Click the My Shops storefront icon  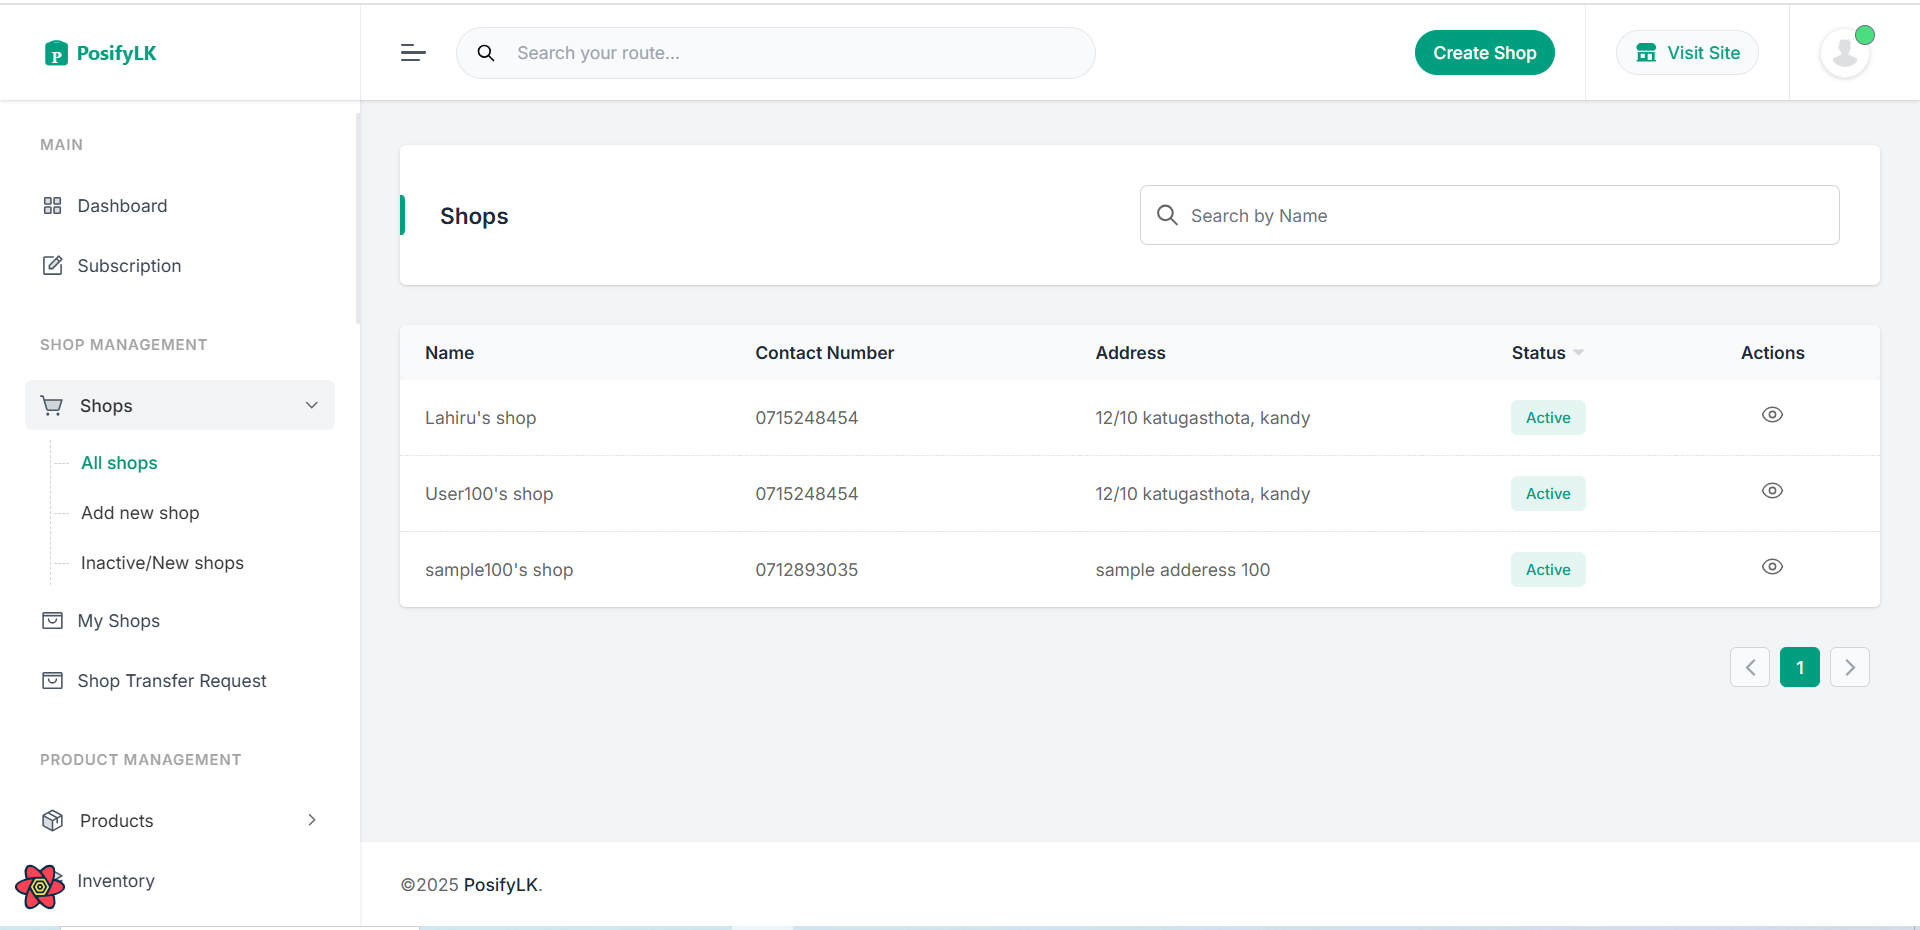[52, 620]
